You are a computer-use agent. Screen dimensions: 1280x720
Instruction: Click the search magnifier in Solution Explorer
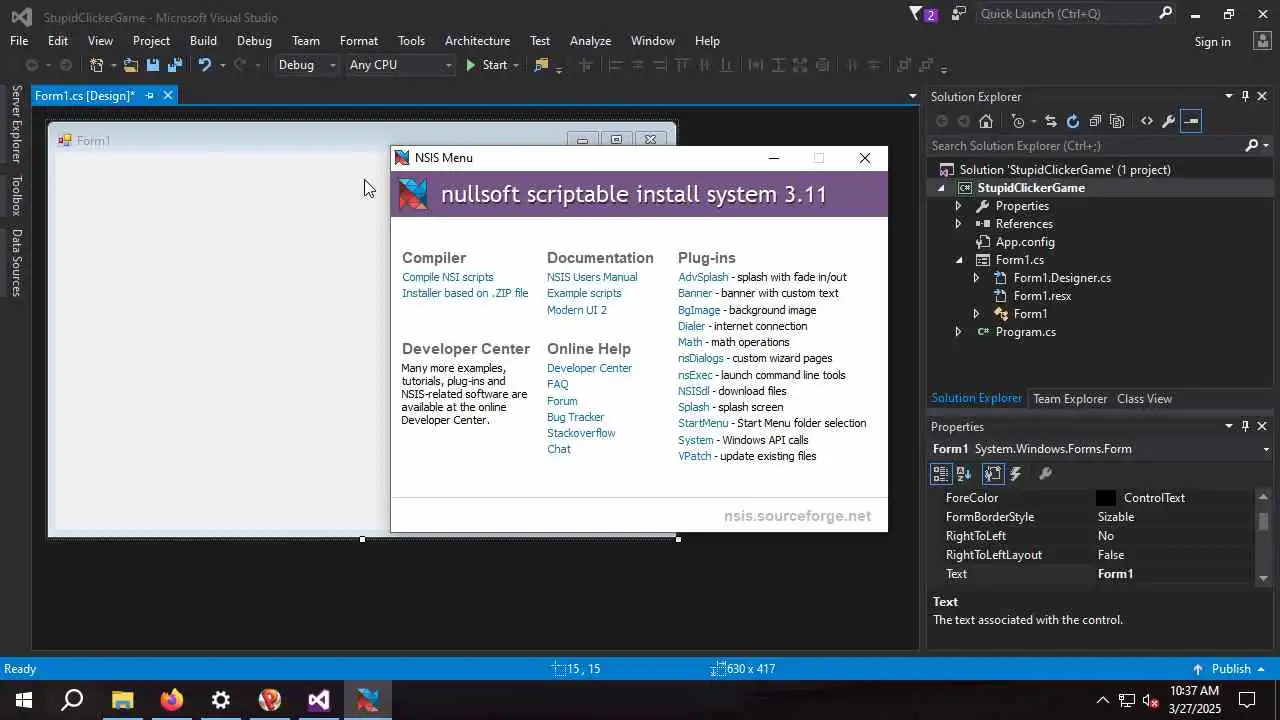[x=1251, y=146]
